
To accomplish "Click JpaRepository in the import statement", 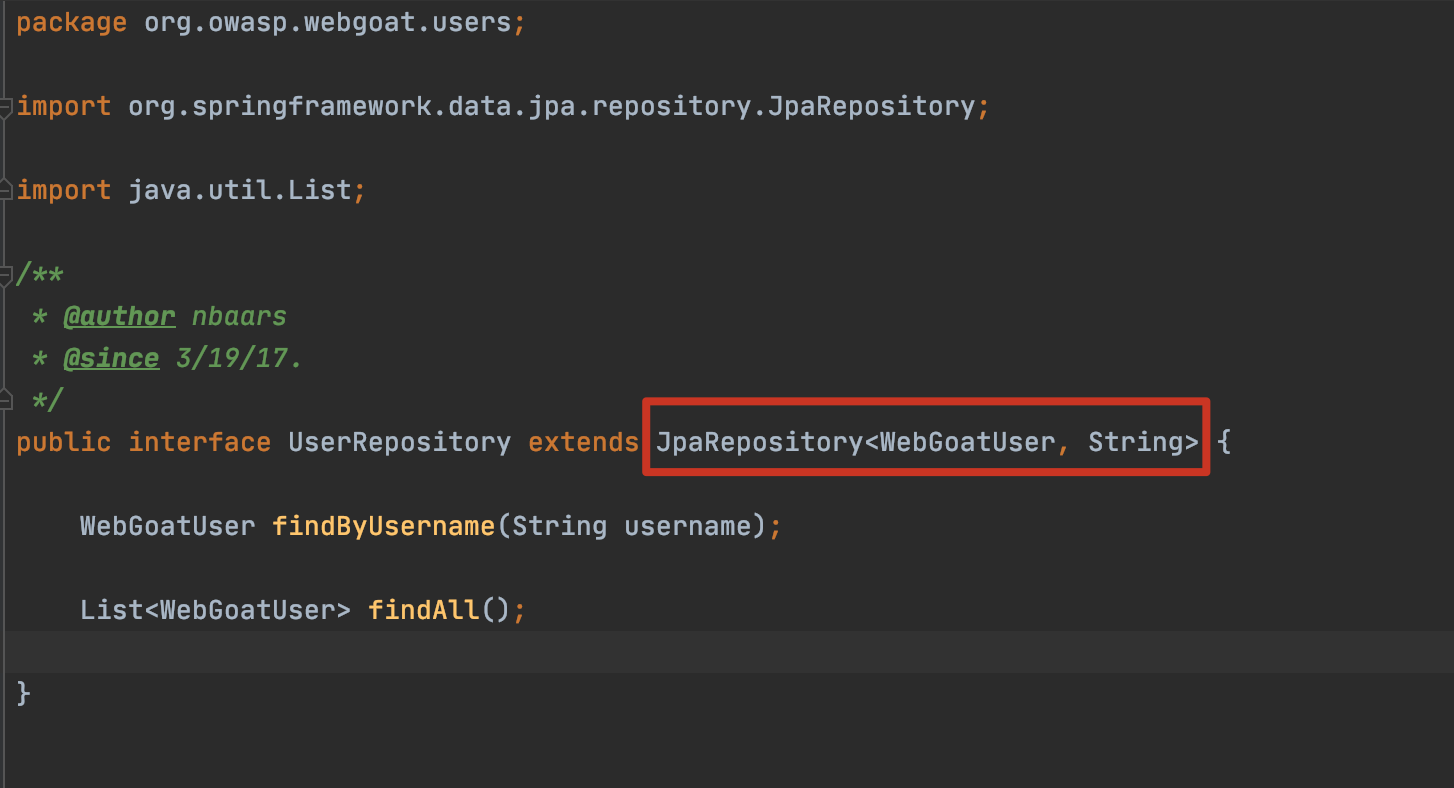I will (x=870, y=106).
